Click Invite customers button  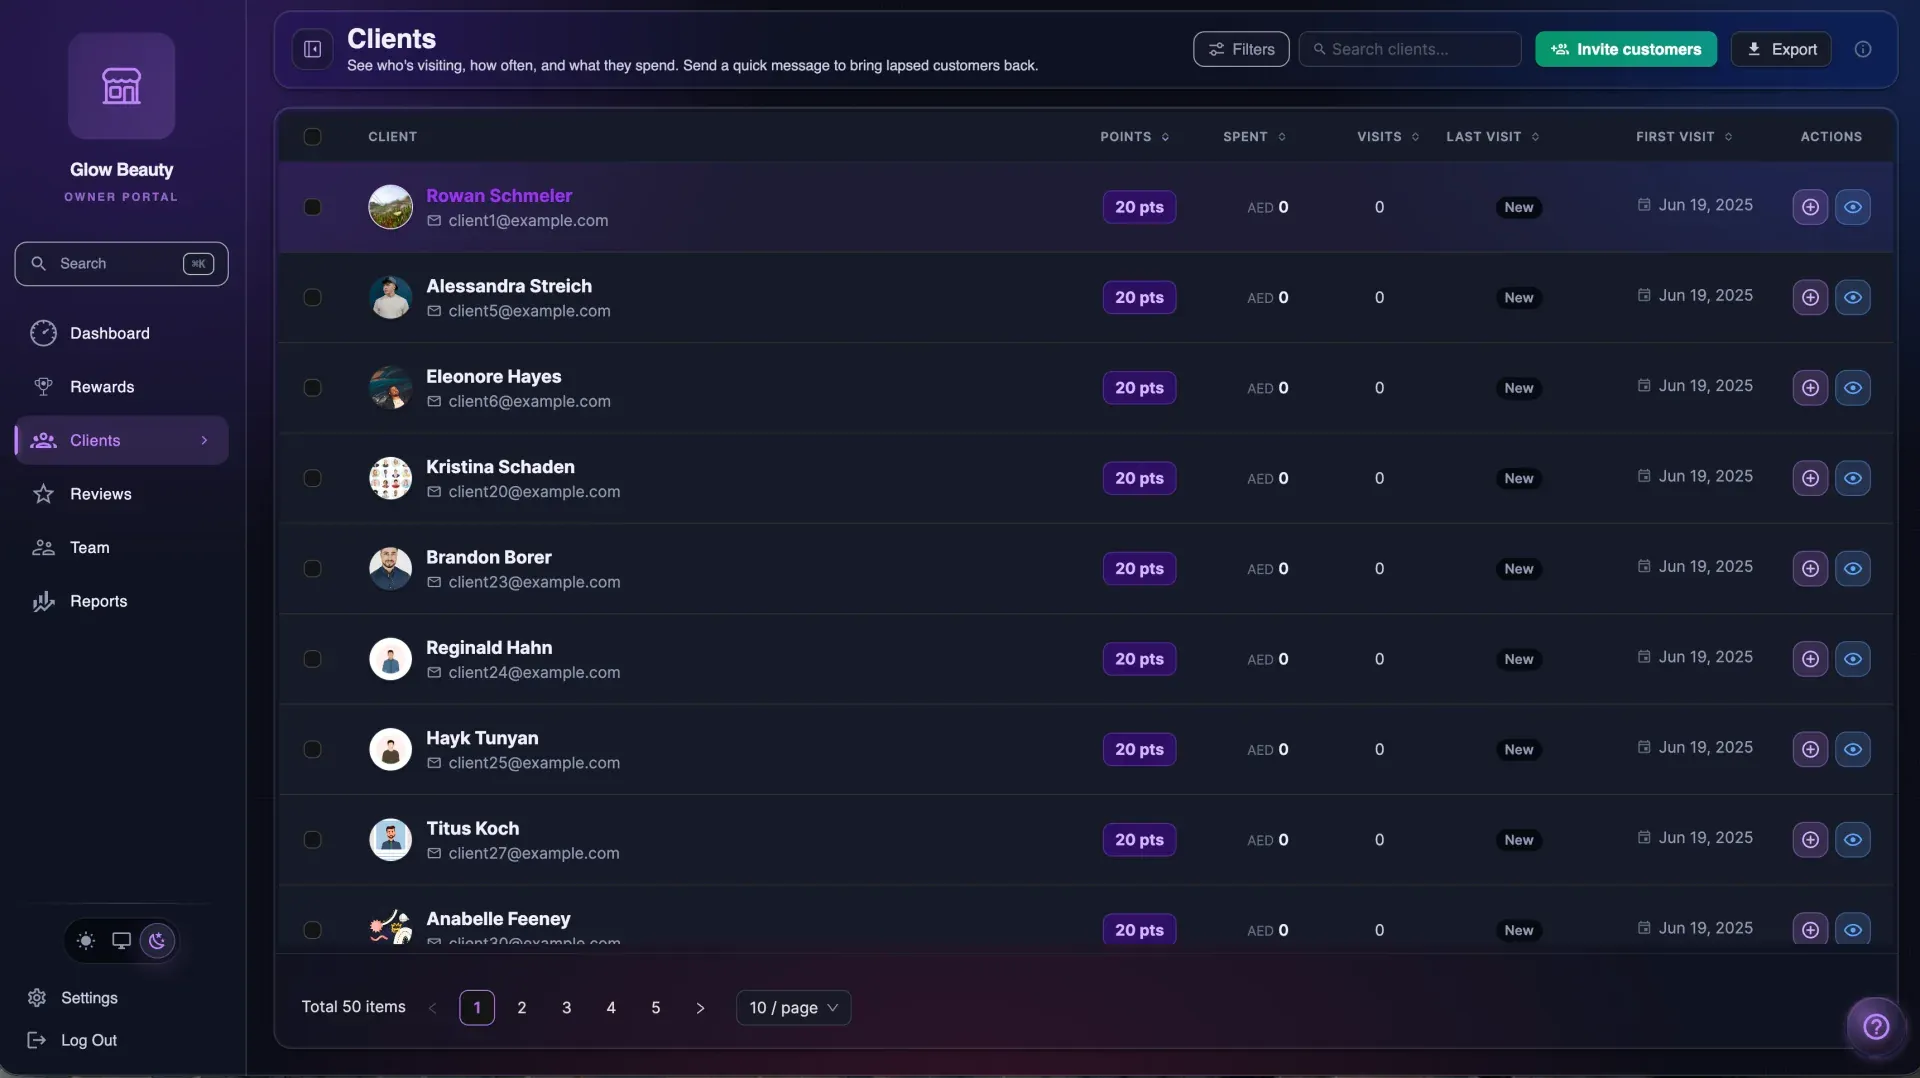[1626, 49]
